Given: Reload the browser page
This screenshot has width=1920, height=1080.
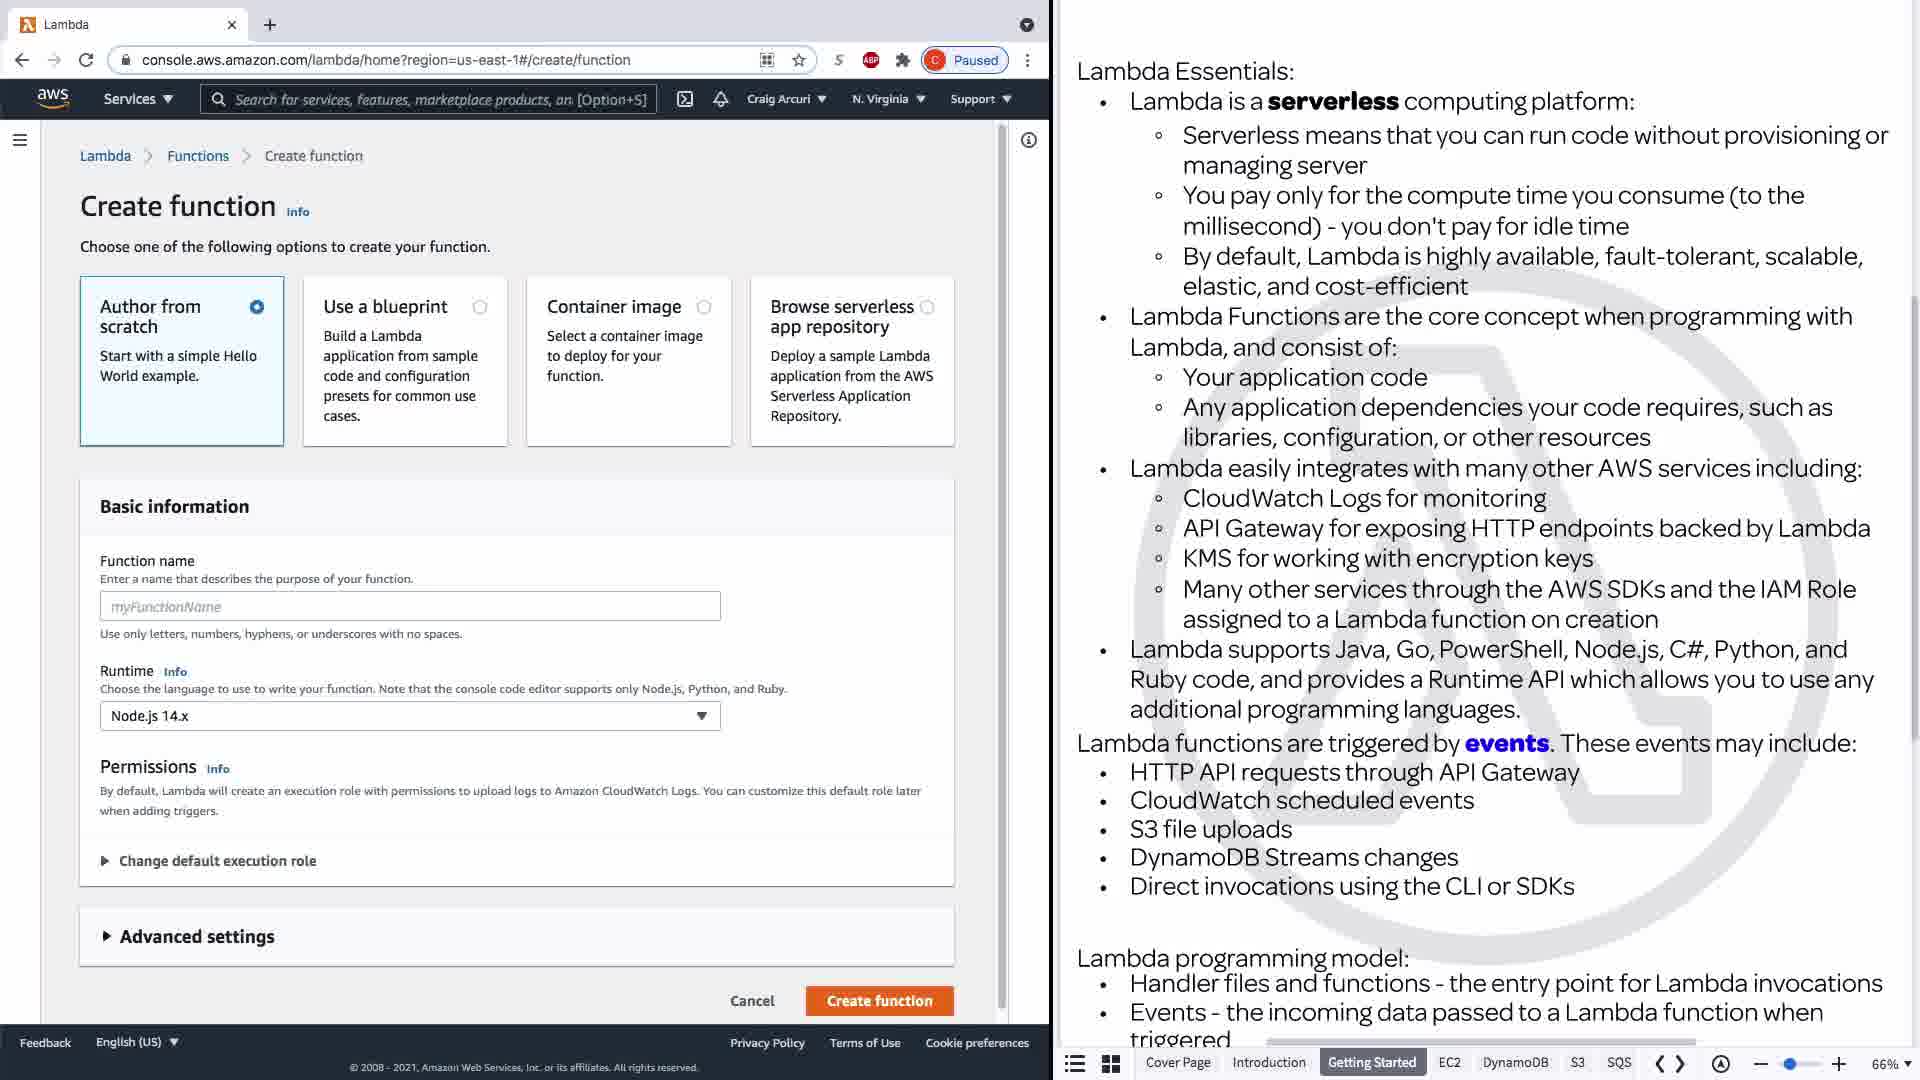Looking at the screenshot, I should [86, 60].
